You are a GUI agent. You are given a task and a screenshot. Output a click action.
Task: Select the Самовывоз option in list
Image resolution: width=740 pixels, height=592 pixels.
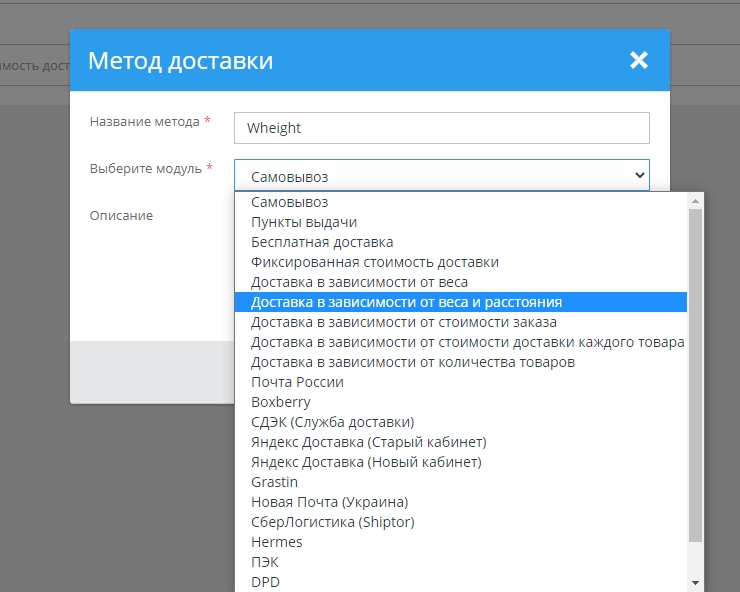click(290, 202)
